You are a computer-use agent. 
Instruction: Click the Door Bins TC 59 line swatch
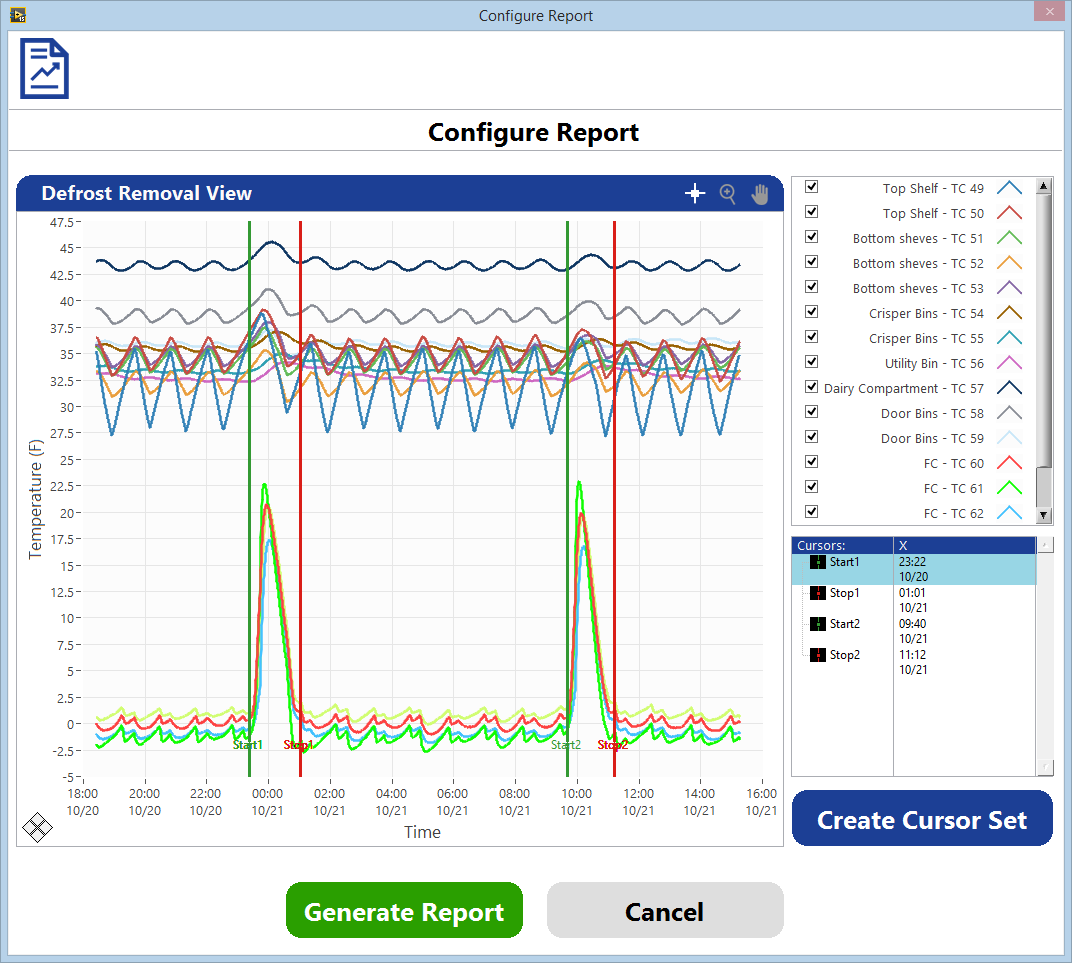(x=1009, y=438)
